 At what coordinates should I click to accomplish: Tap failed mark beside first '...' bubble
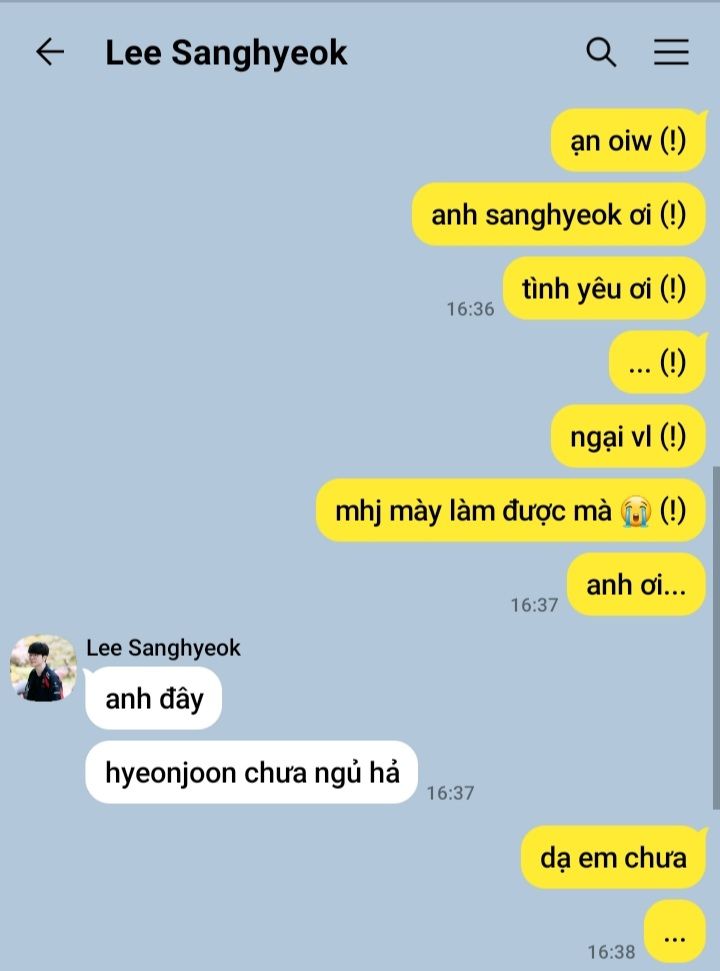pyautogui.click(x=673, y=362)
